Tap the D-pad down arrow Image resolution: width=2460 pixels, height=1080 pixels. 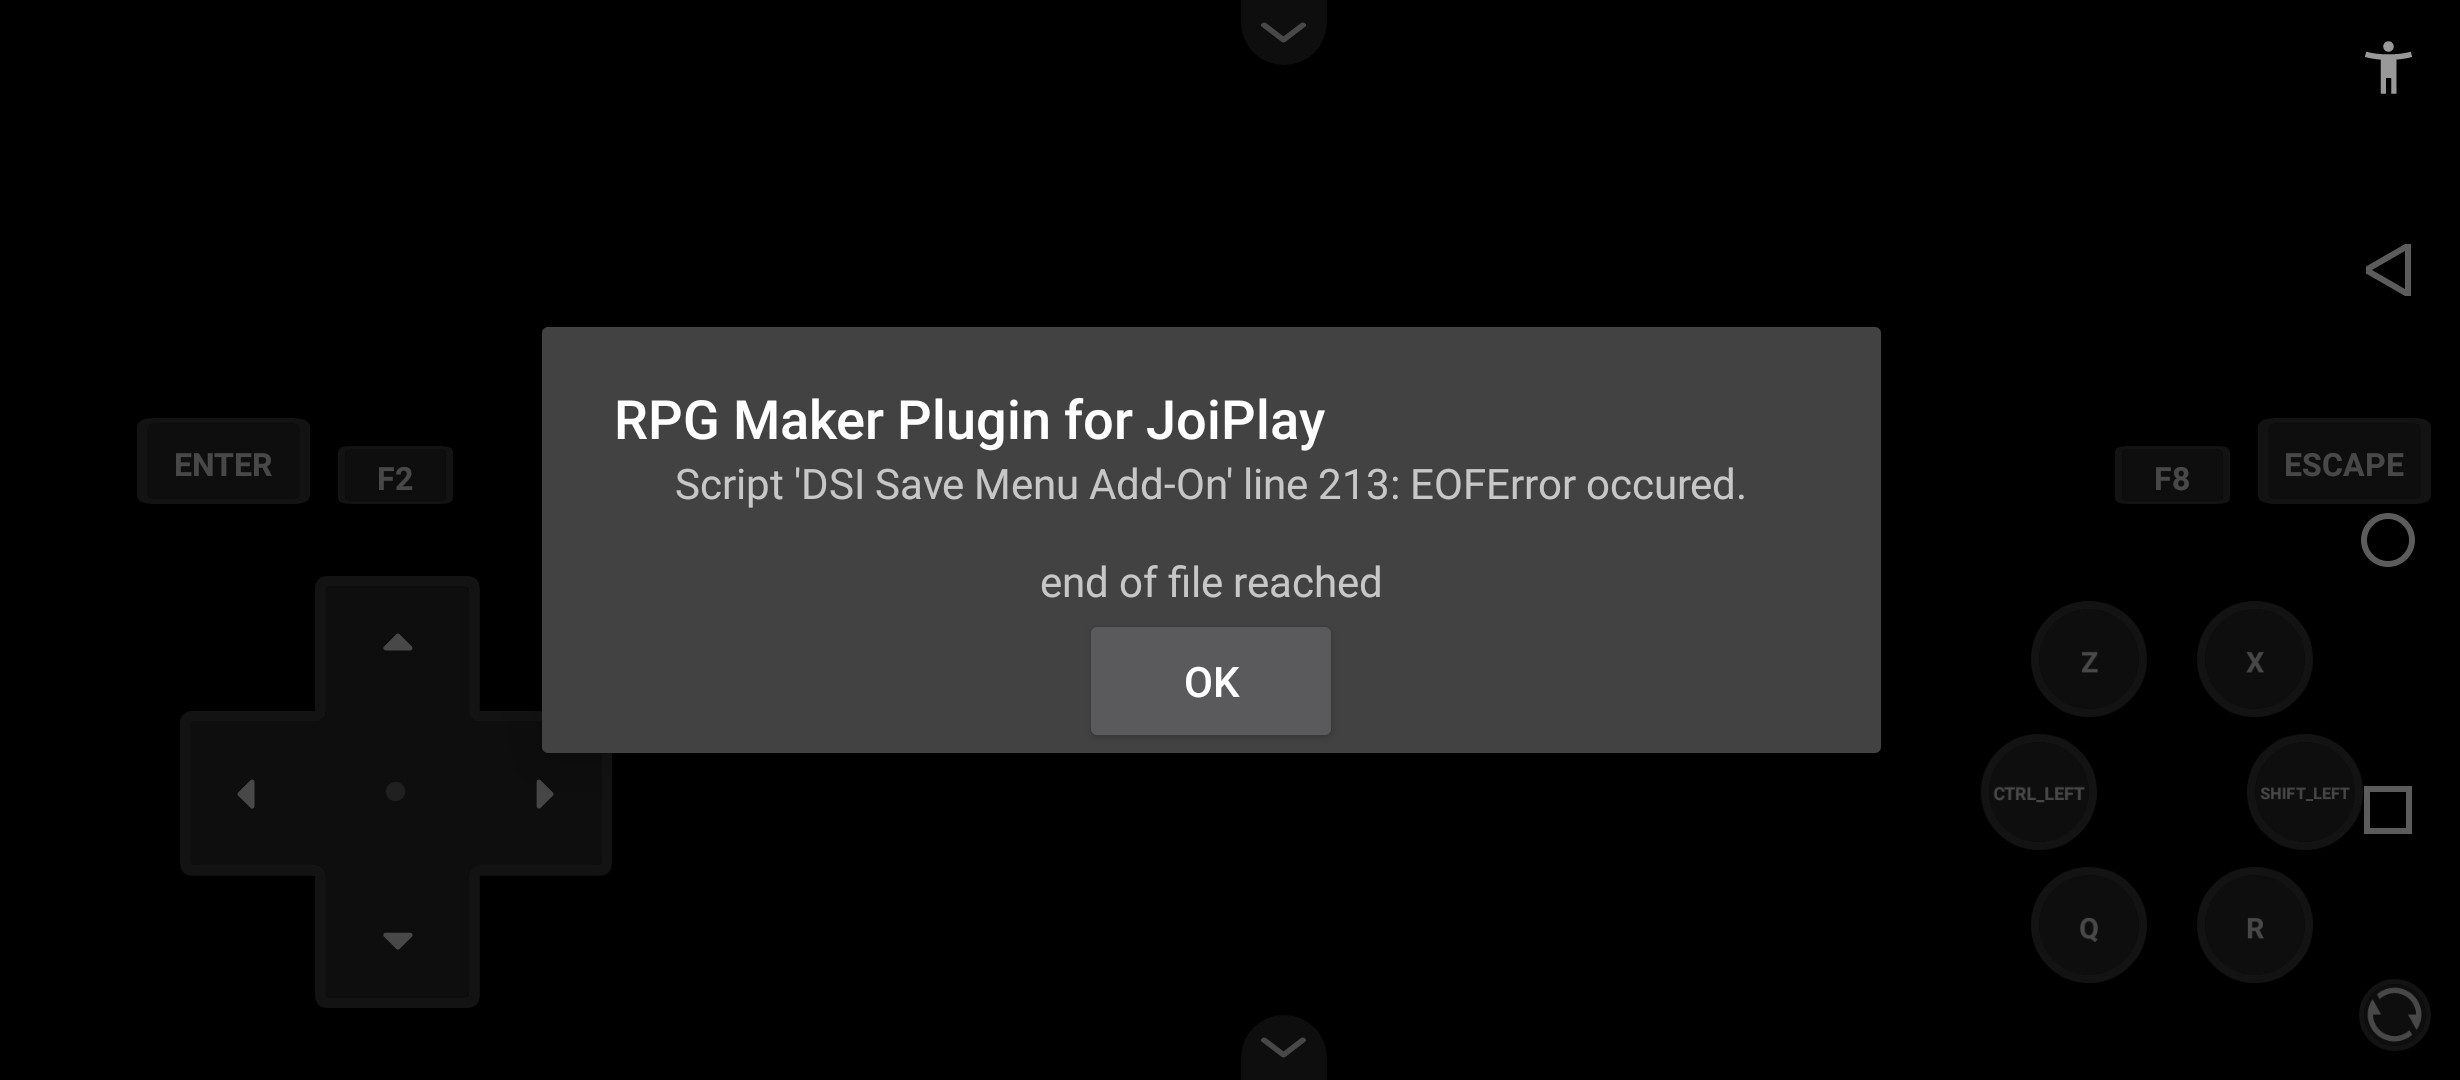397,940
